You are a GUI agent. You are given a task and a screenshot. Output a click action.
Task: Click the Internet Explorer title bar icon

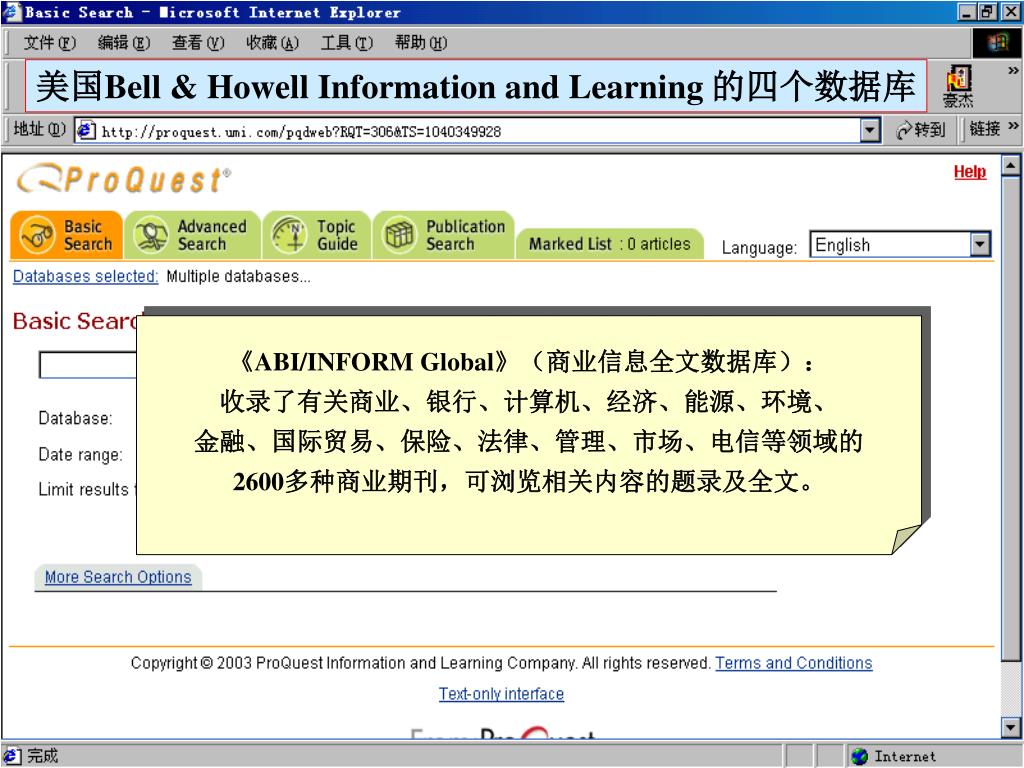coord(12,12)
